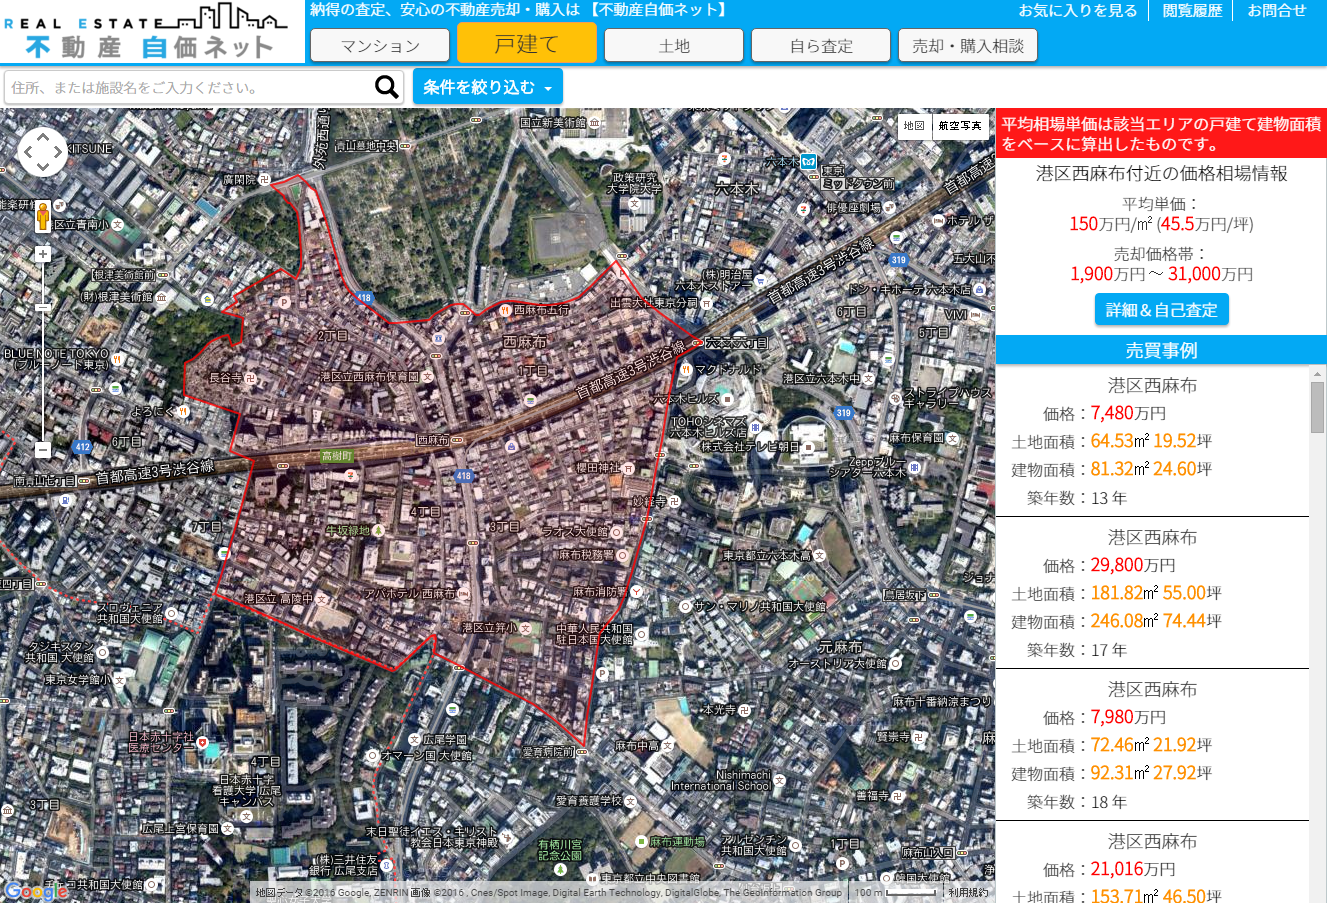1327x903 pixels.
Task: Click the 有栖川宮記念公園 map label
Action: [x=560, y=850]
